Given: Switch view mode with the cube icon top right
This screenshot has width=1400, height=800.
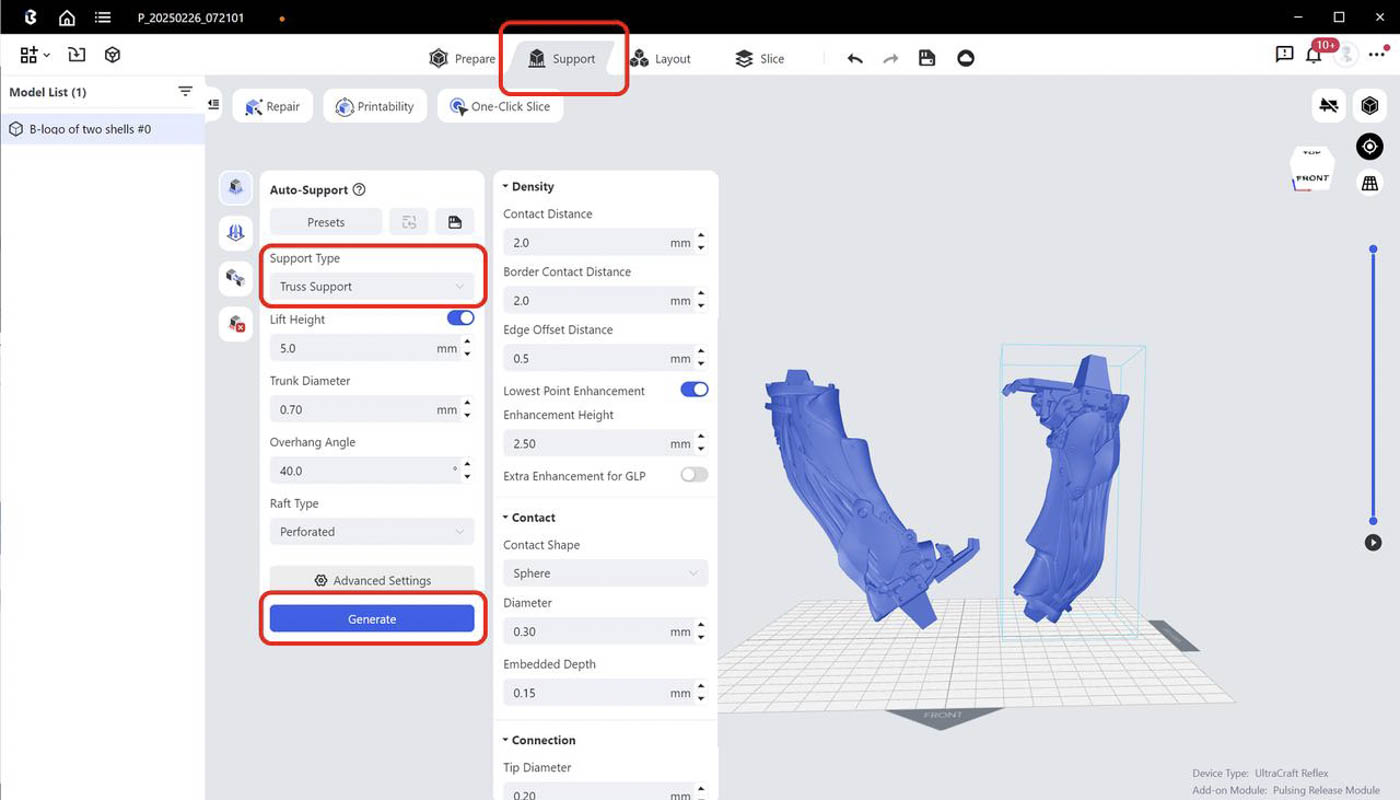Looking at the screenshot, I should coord(1370,105).
